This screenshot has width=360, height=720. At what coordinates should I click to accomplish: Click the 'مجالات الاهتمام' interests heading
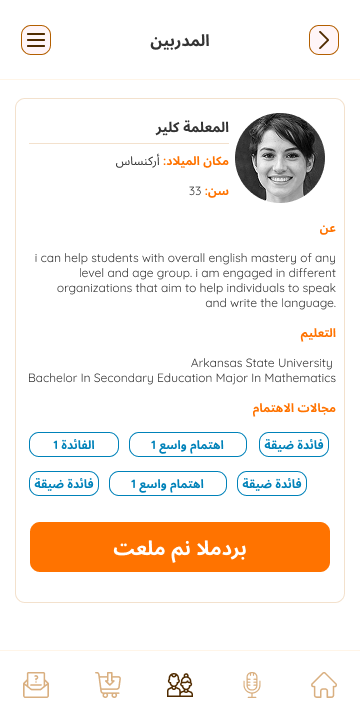pyautogui.click(x=294, y=408)
